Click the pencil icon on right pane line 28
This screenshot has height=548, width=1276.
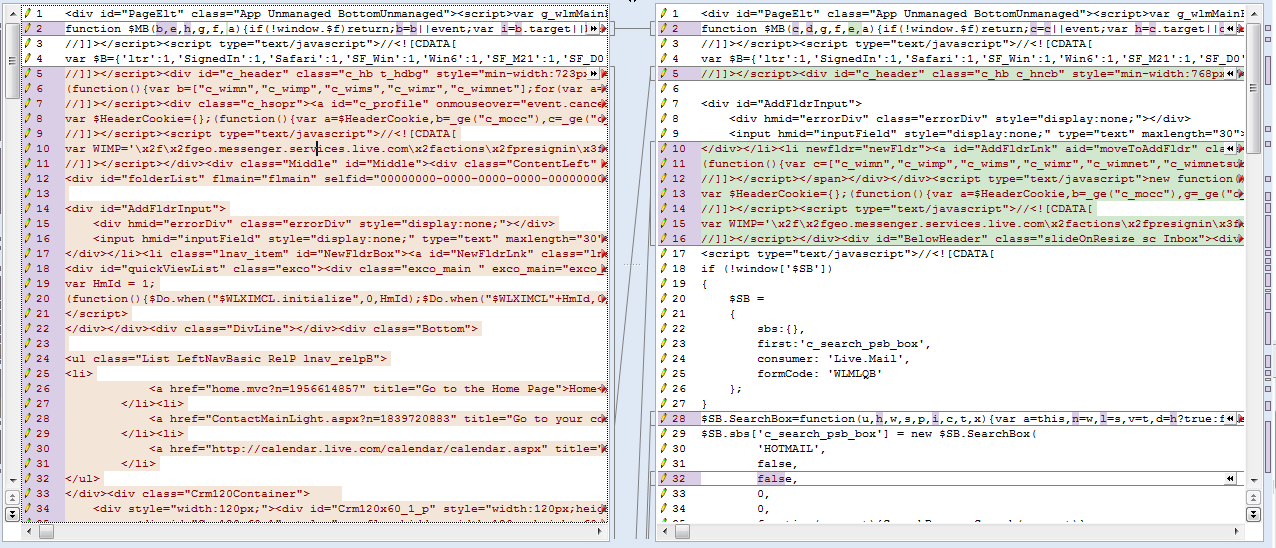(x=663, y=419)
